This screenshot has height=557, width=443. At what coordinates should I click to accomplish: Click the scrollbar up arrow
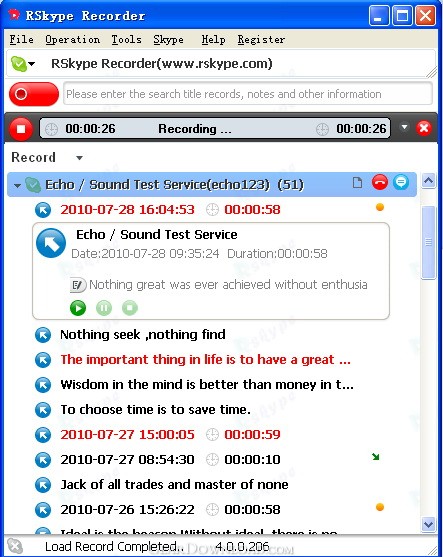coord(428,181)
